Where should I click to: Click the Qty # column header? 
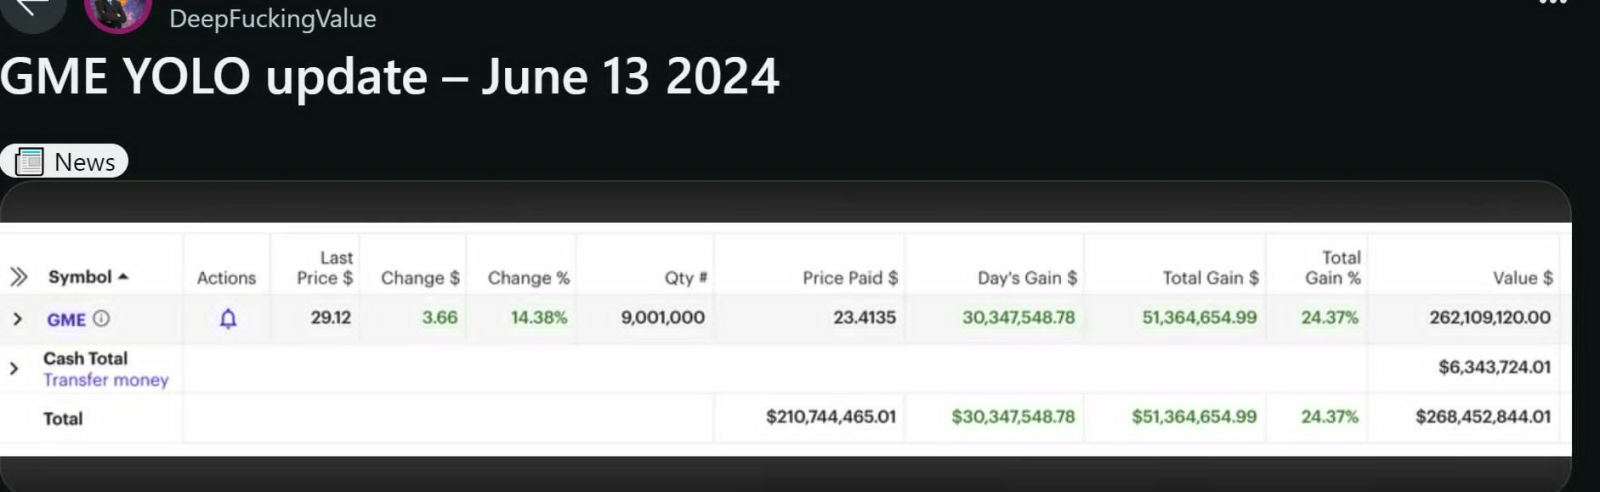[686, 278]
